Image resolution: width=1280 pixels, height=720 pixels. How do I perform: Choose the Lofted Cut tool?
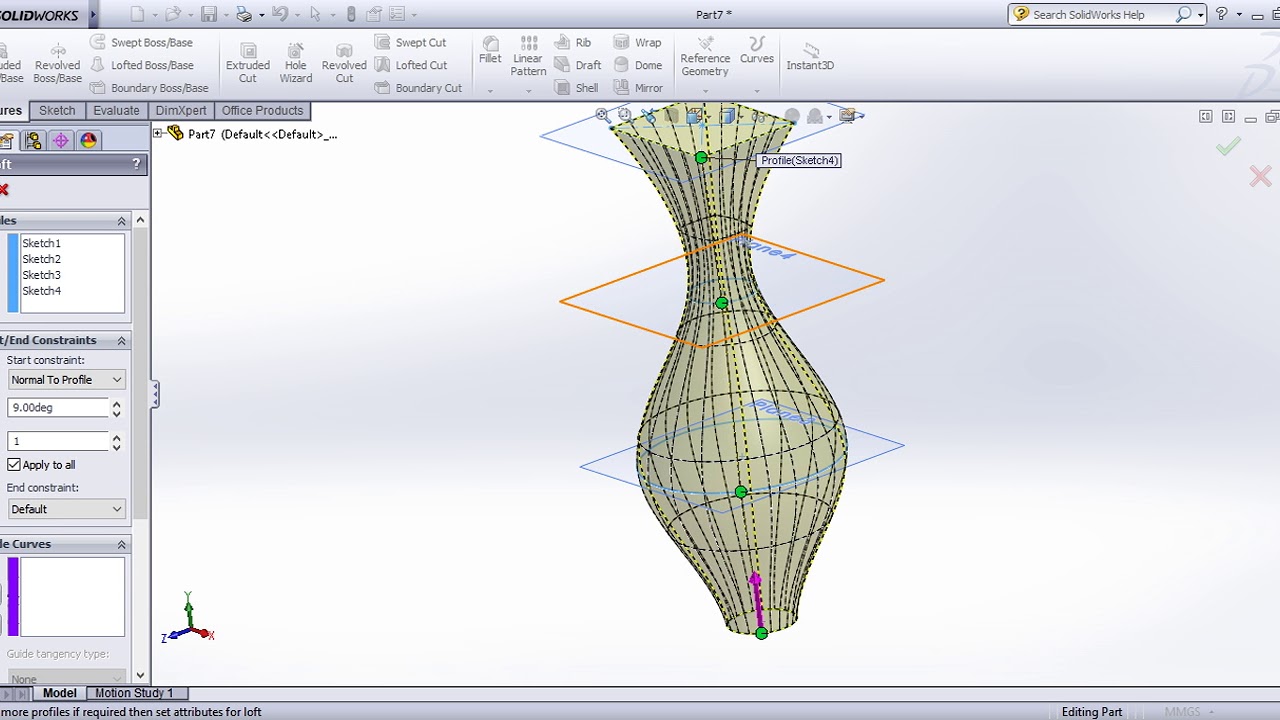point(410,65)
